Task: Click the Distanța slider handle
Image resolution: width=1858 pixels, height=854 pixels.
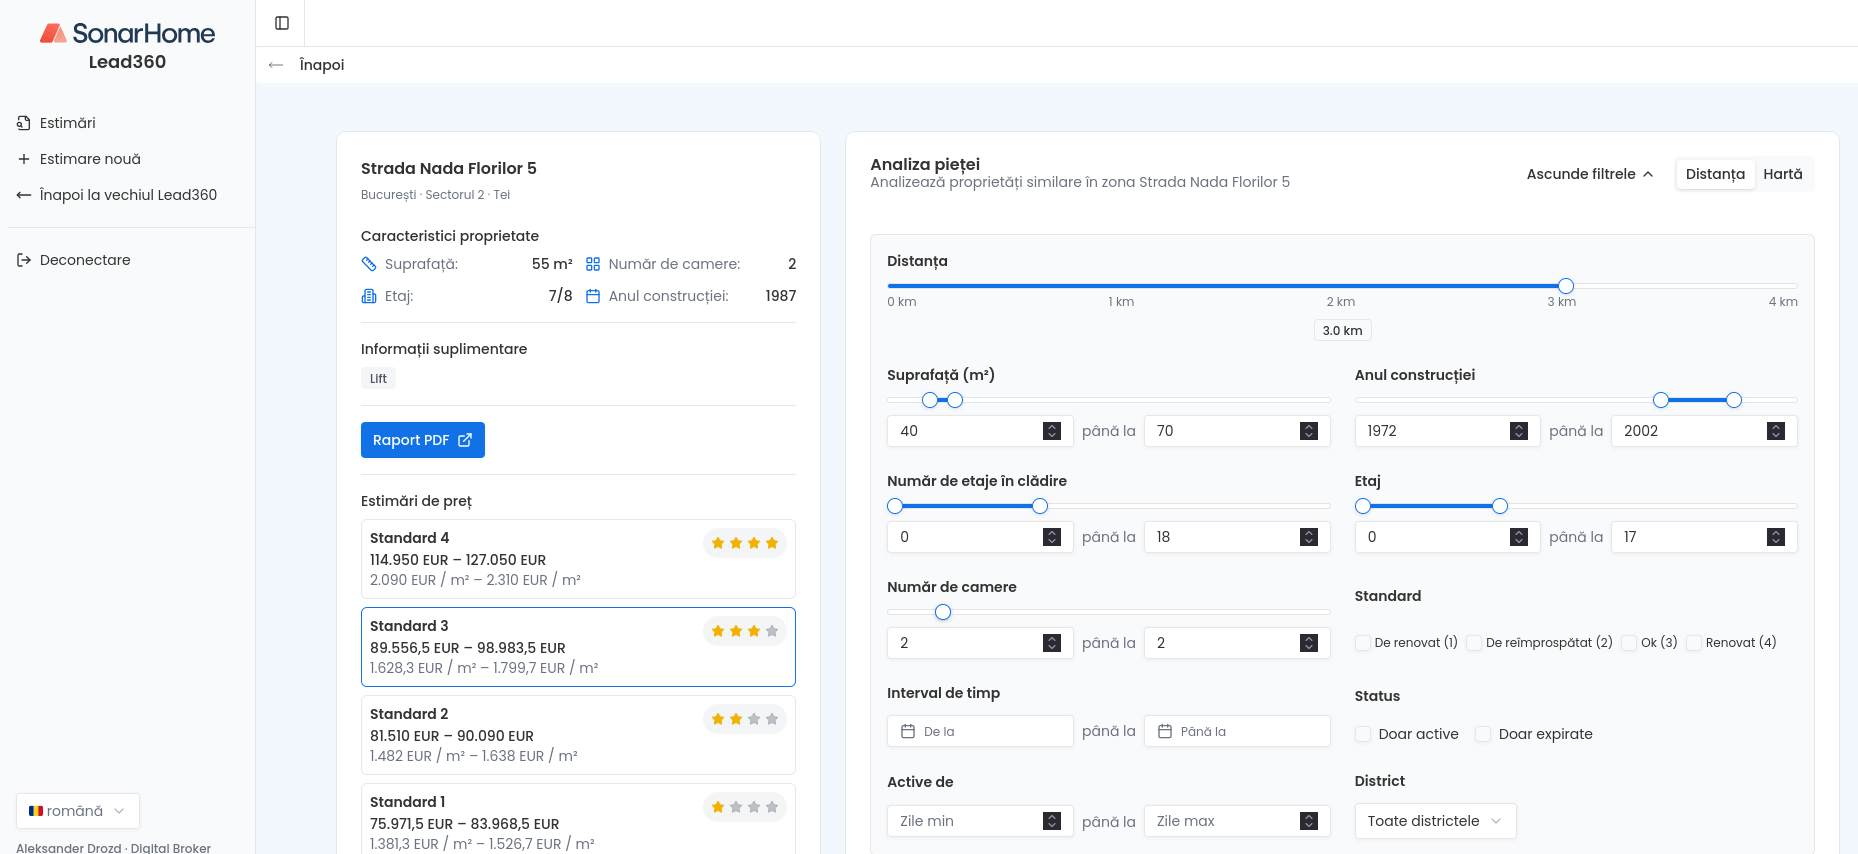Action: click(x=1566, y=286)
